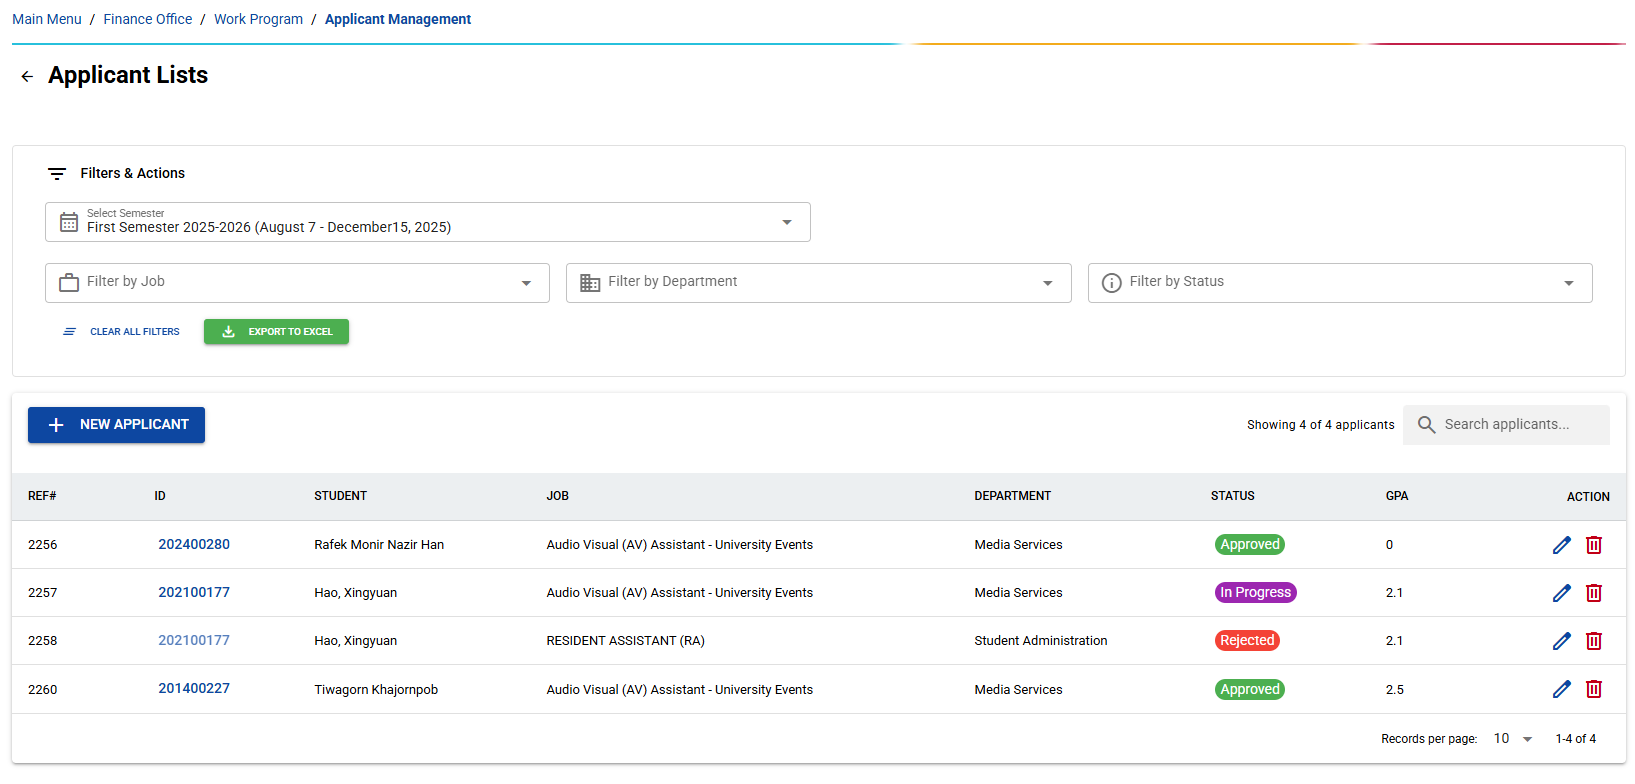1635x784 pixels.
Task: Open student ID 202400280
Action: pos(194,545)
